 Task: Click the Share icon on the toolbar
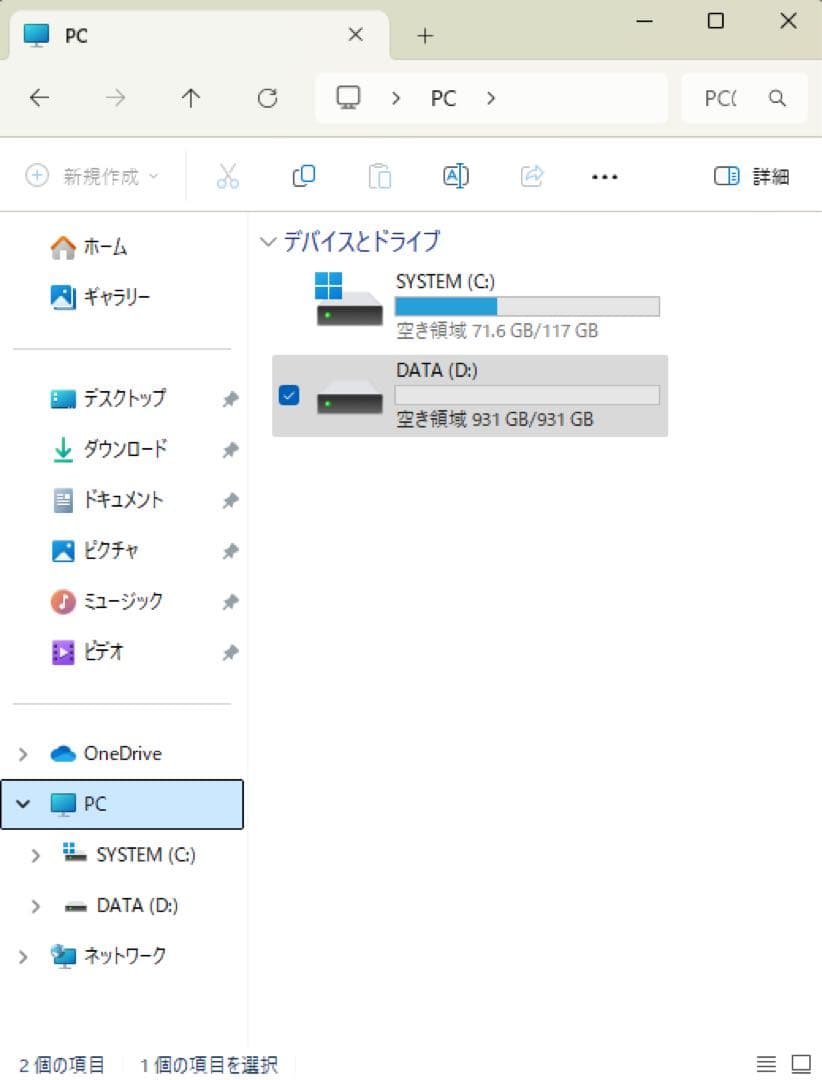tap(531, 176)
